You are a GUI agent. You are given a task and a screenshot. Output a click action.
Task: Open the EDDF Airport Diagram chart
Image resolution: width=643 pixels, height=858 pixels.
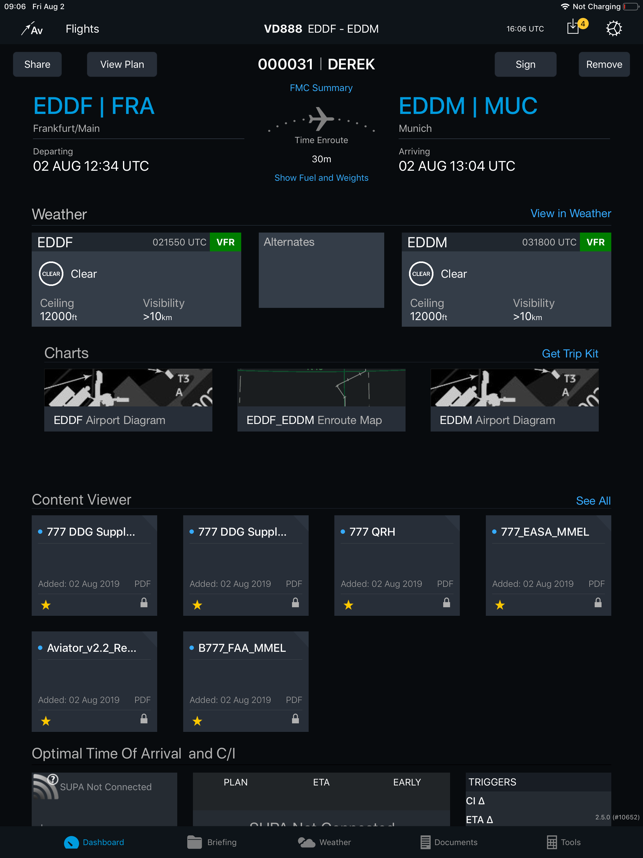[127, 398]
